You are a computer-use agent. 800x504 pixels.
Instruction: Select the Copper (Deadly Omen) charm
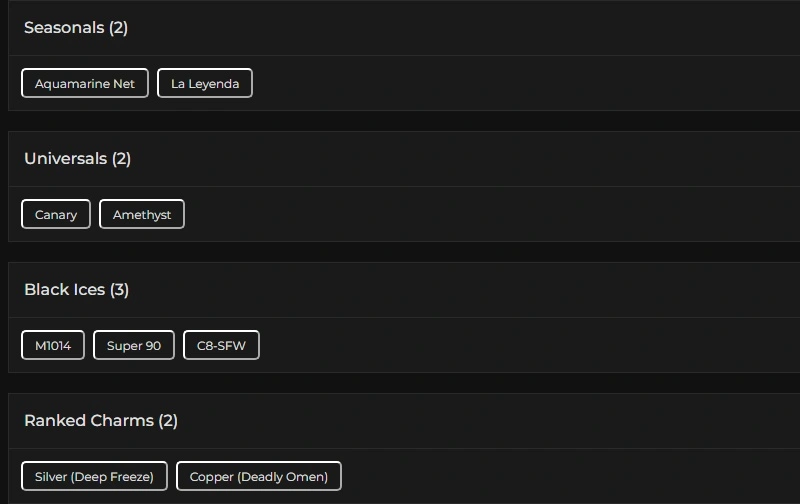pos(259,476)
